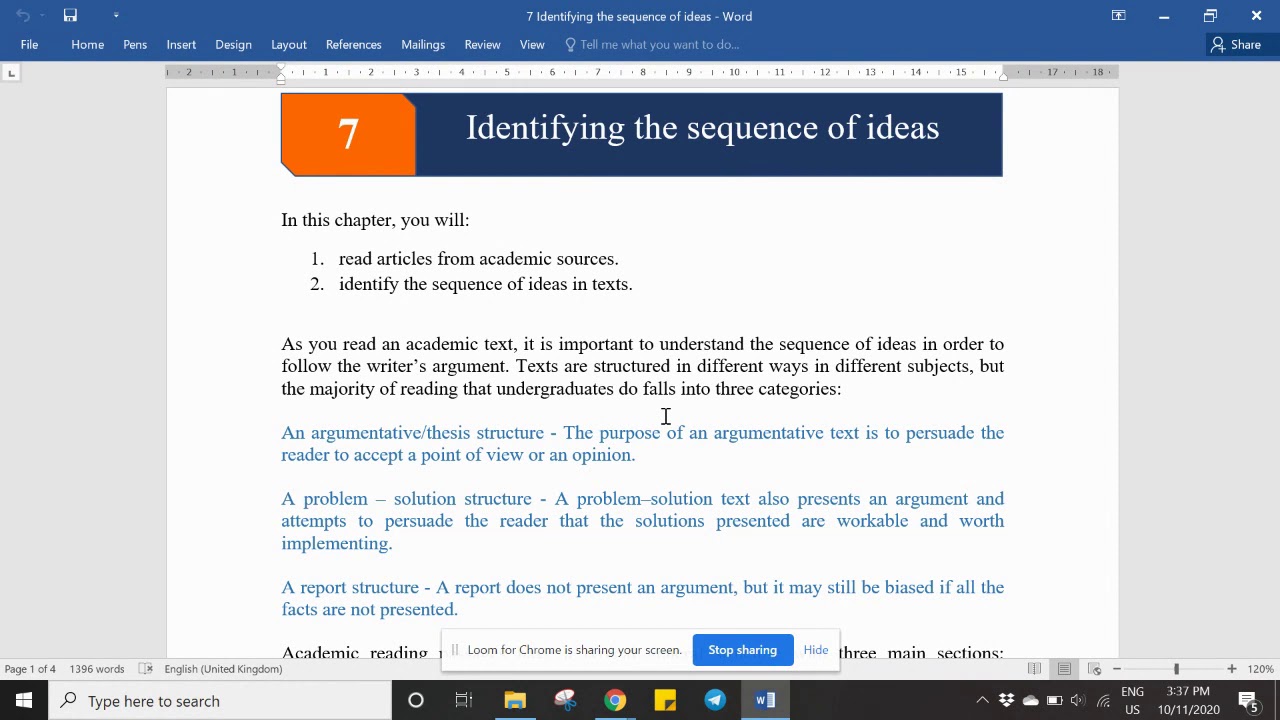Open the Mailings ribbon tab

coord(423,44)
